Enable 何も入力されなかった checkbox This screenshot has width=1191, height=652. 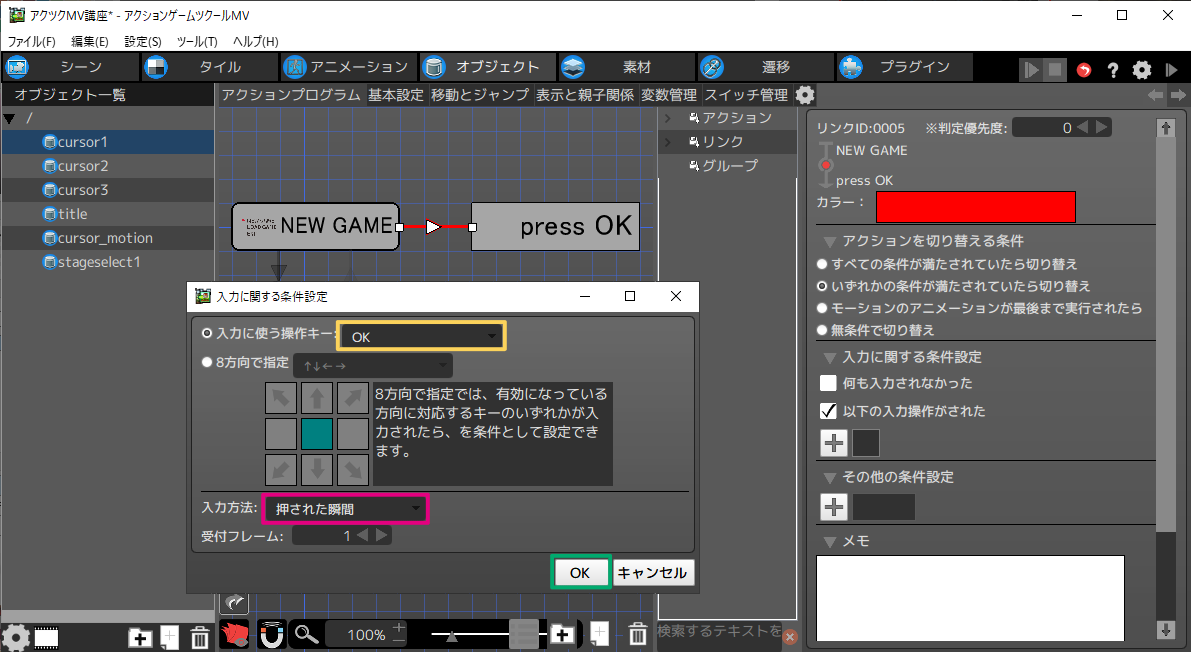tap(828, 383)
